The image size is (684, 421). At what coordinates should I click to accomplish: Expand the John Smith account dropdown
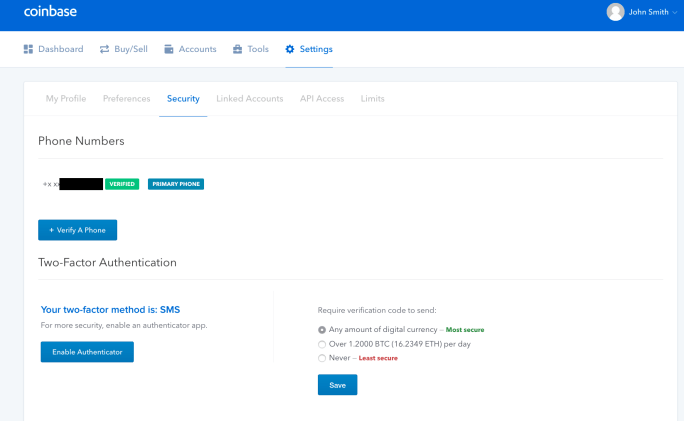(674, 13)
